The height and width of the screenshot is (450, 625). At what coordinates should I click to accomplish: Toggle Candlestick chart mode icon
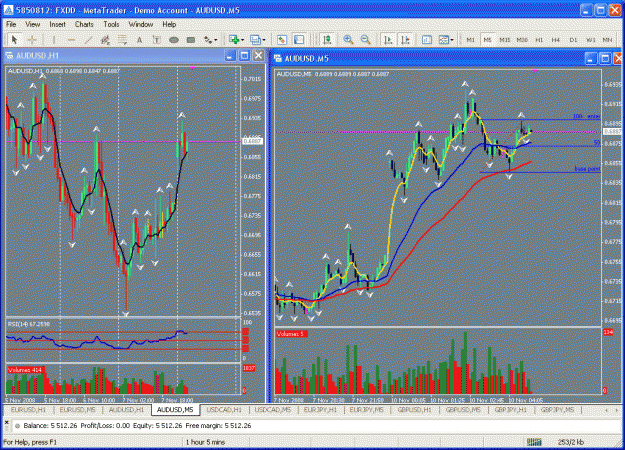(327, 40)
